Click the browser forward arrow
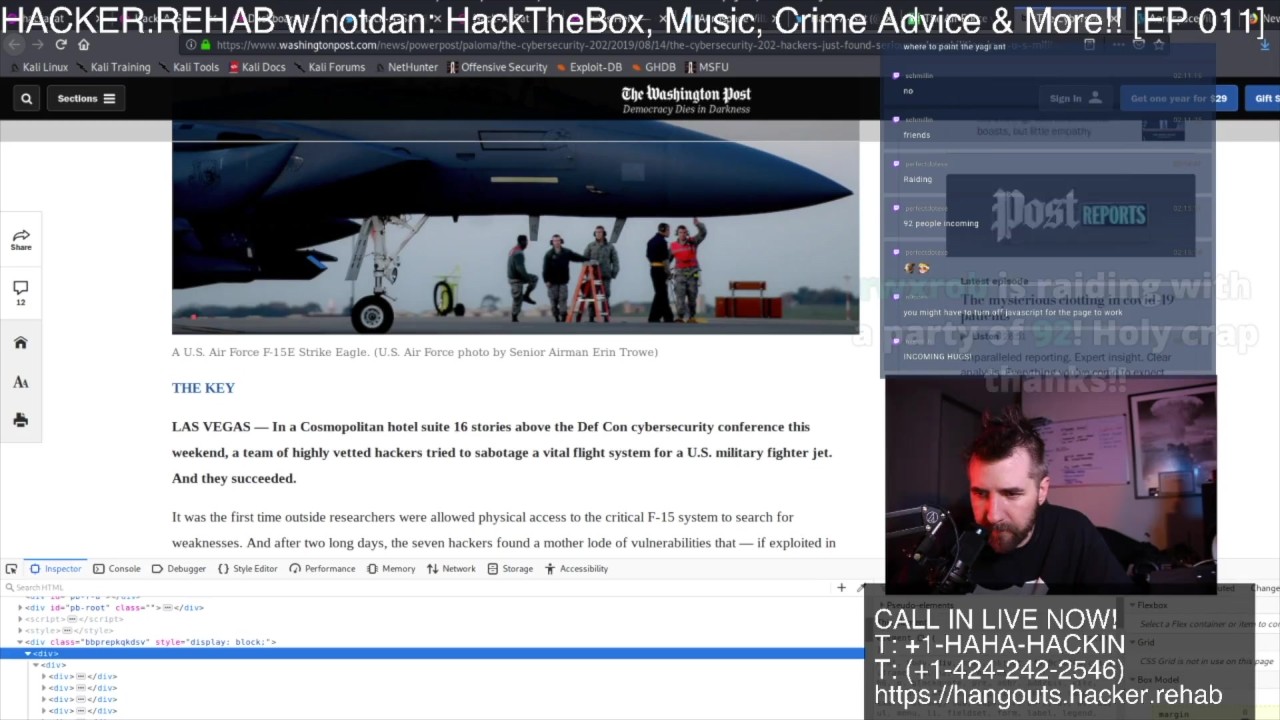 click(x=38, y=45)
